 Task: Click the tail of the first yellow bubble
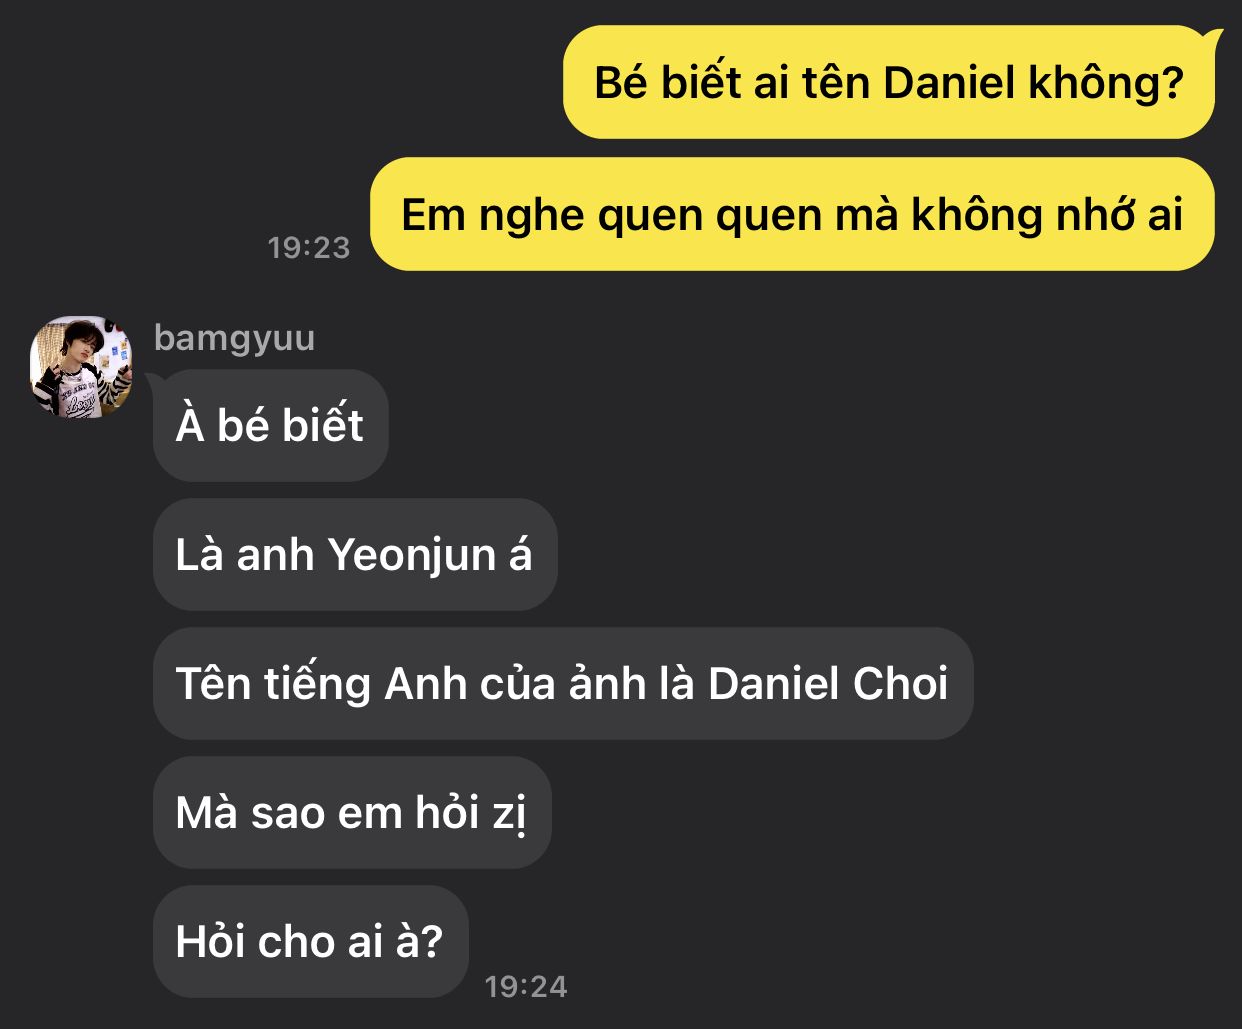1214,40
